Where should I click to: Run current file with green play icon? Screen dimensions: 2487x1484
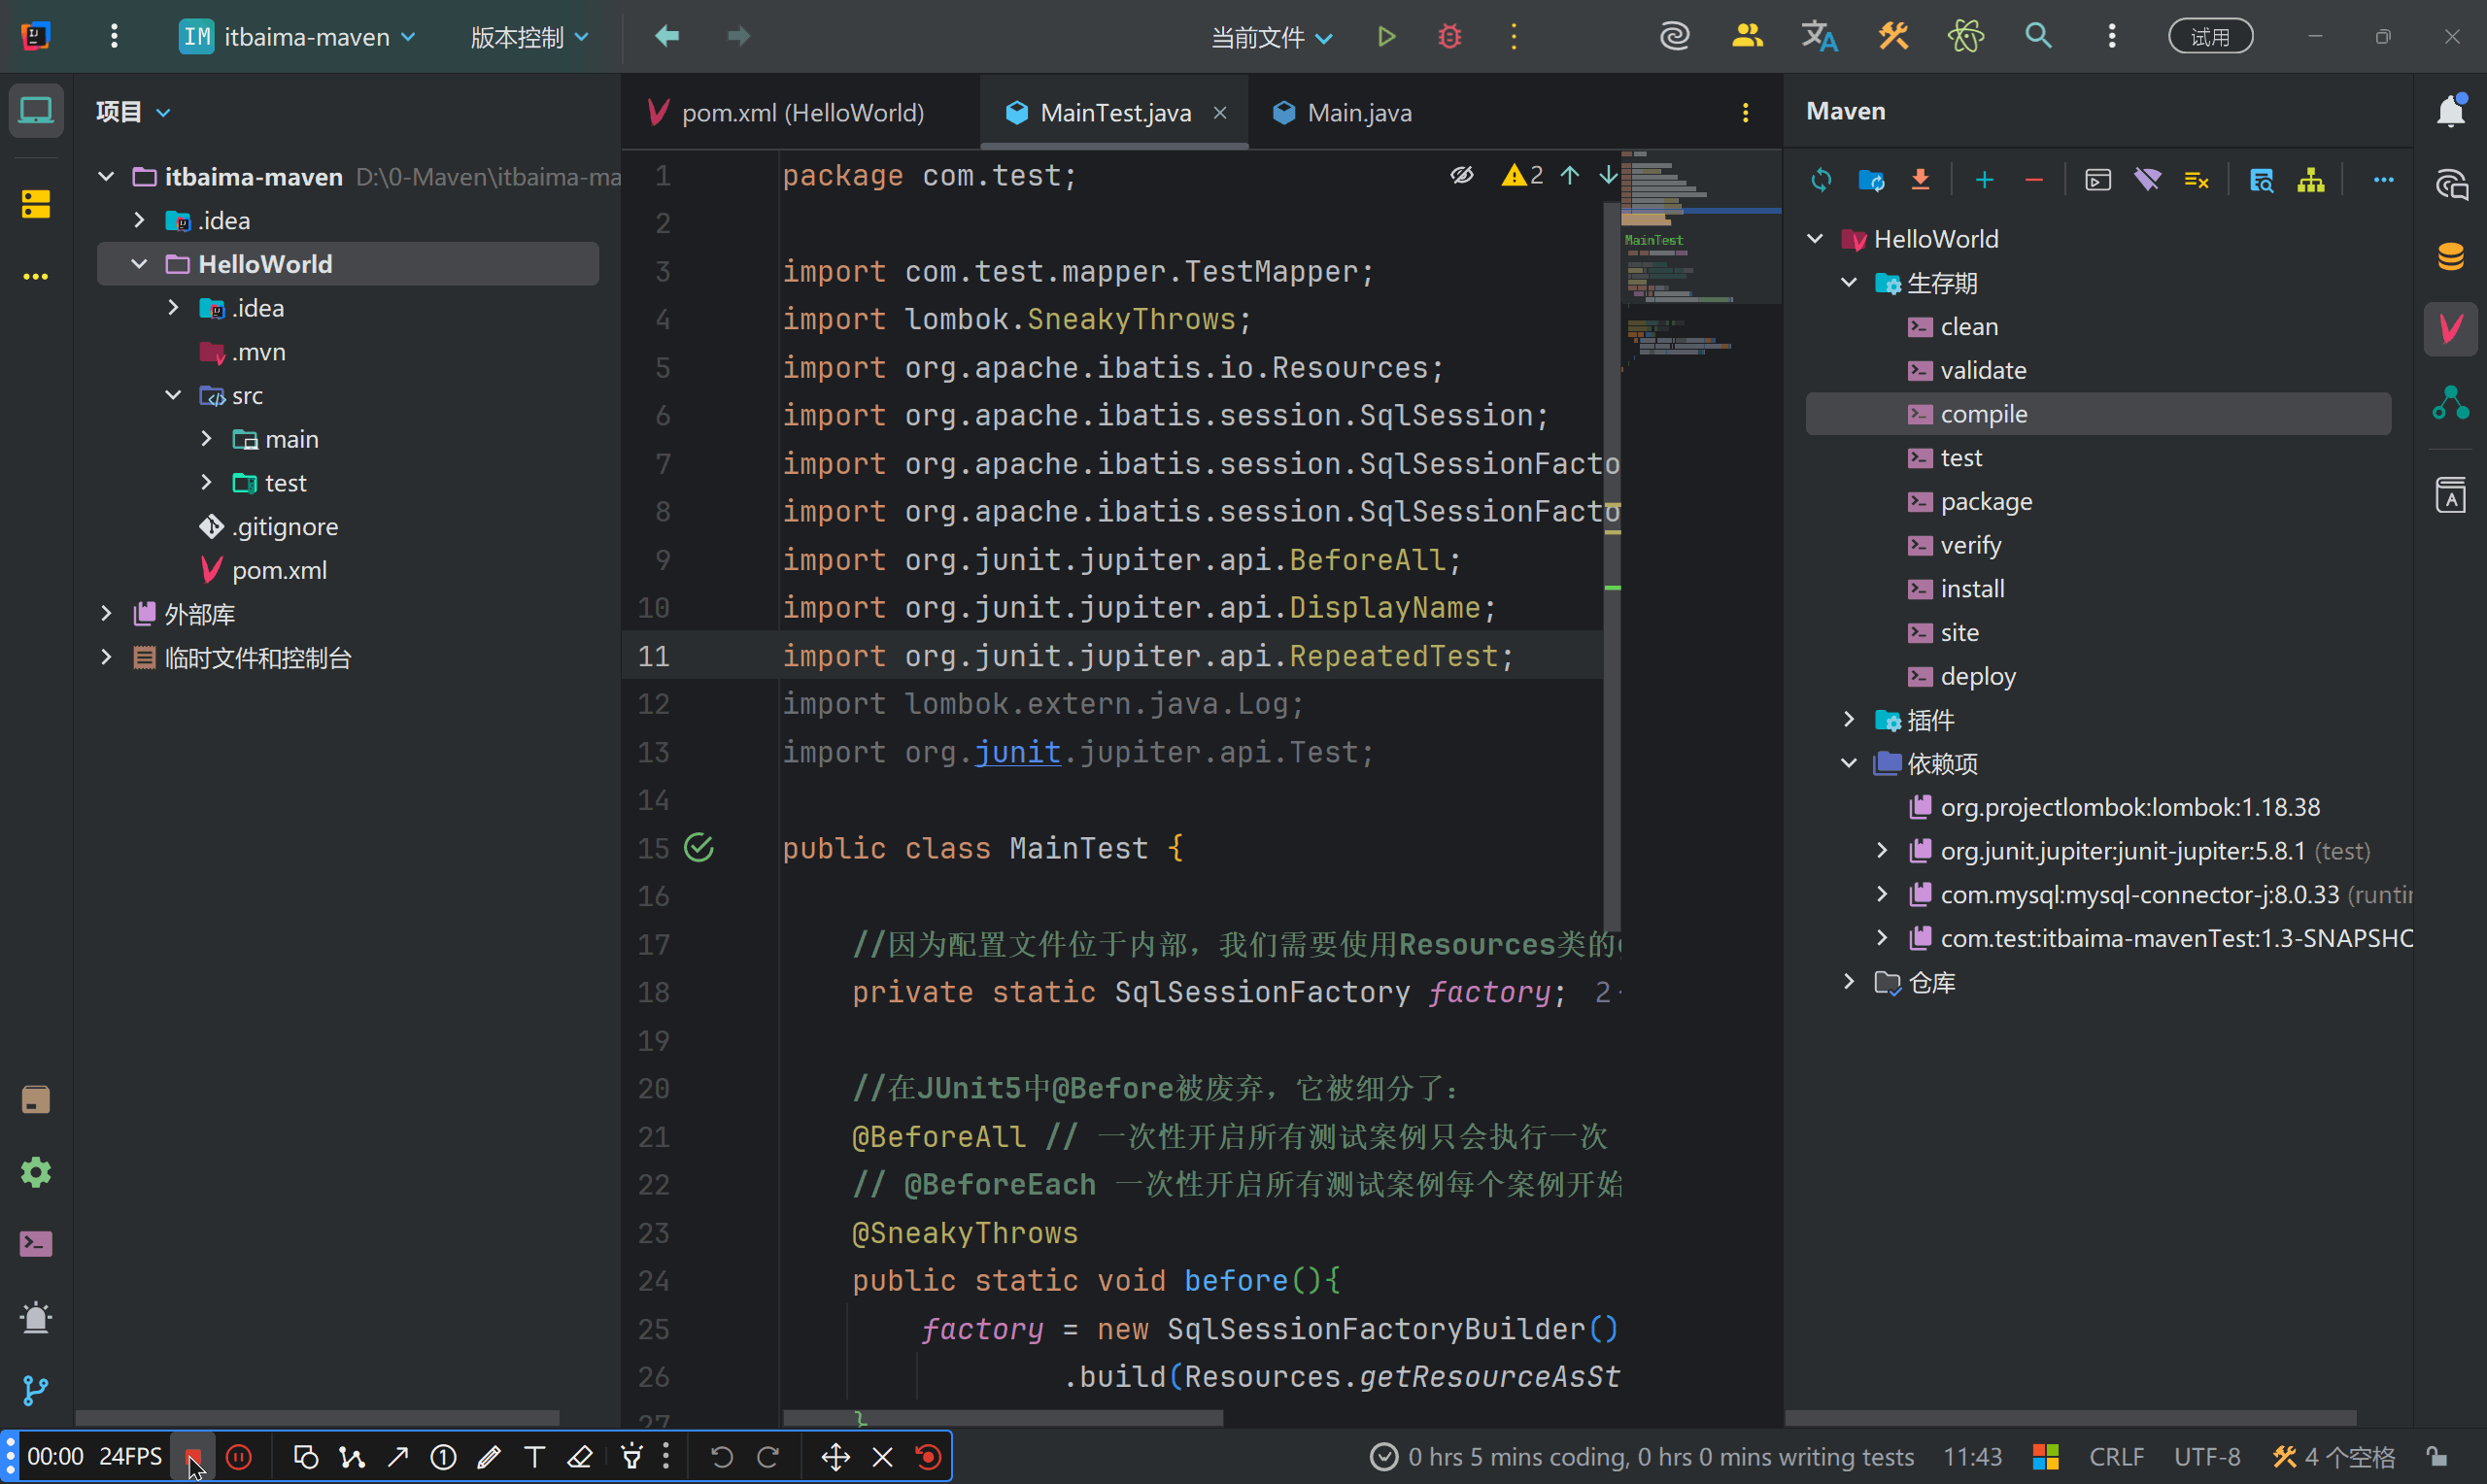point(1386,37)
